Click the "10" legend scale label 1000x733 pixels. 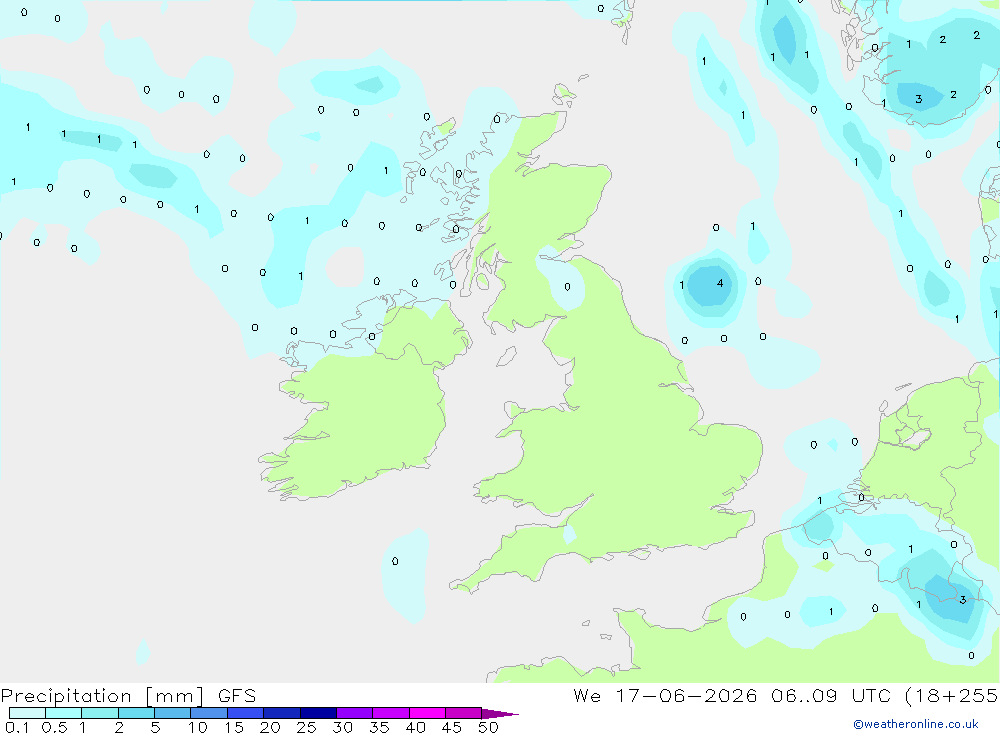click(x=198, y=727)
